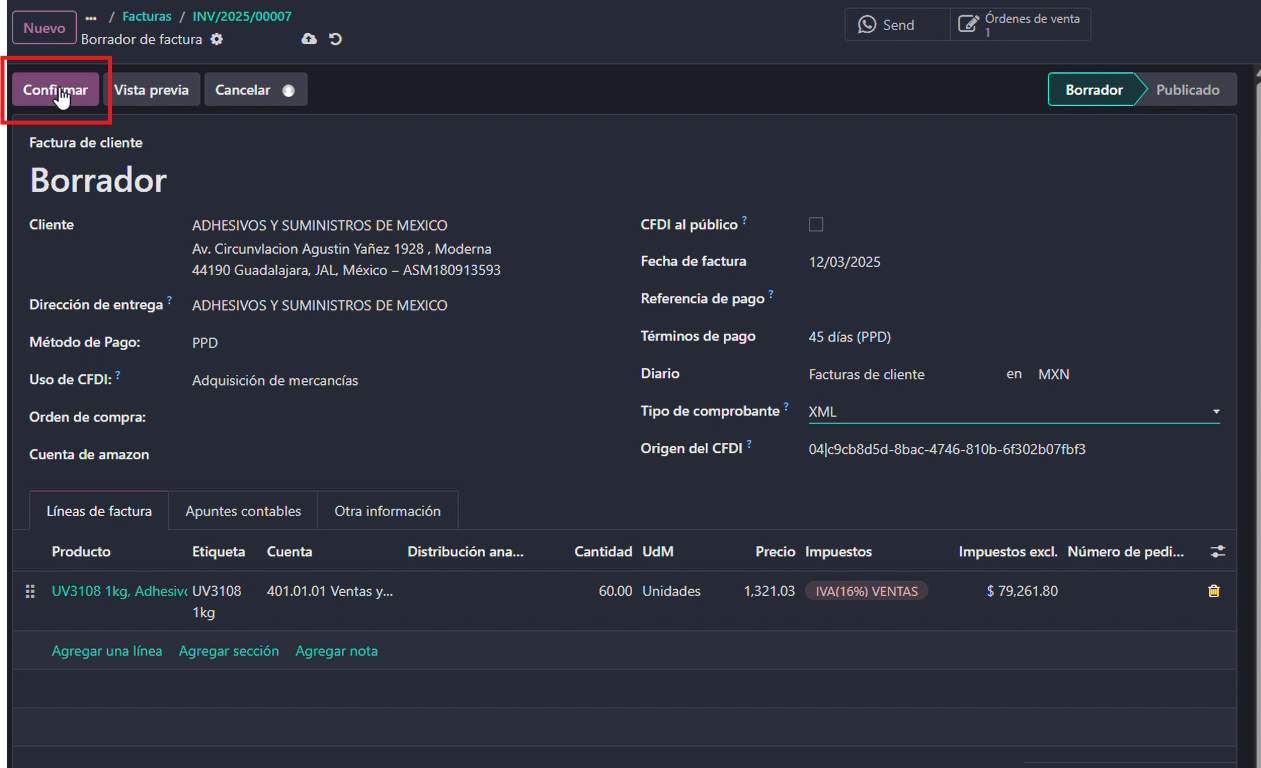
Task: Click the Publicado status stage
Action: click(x=1187, y=90)
